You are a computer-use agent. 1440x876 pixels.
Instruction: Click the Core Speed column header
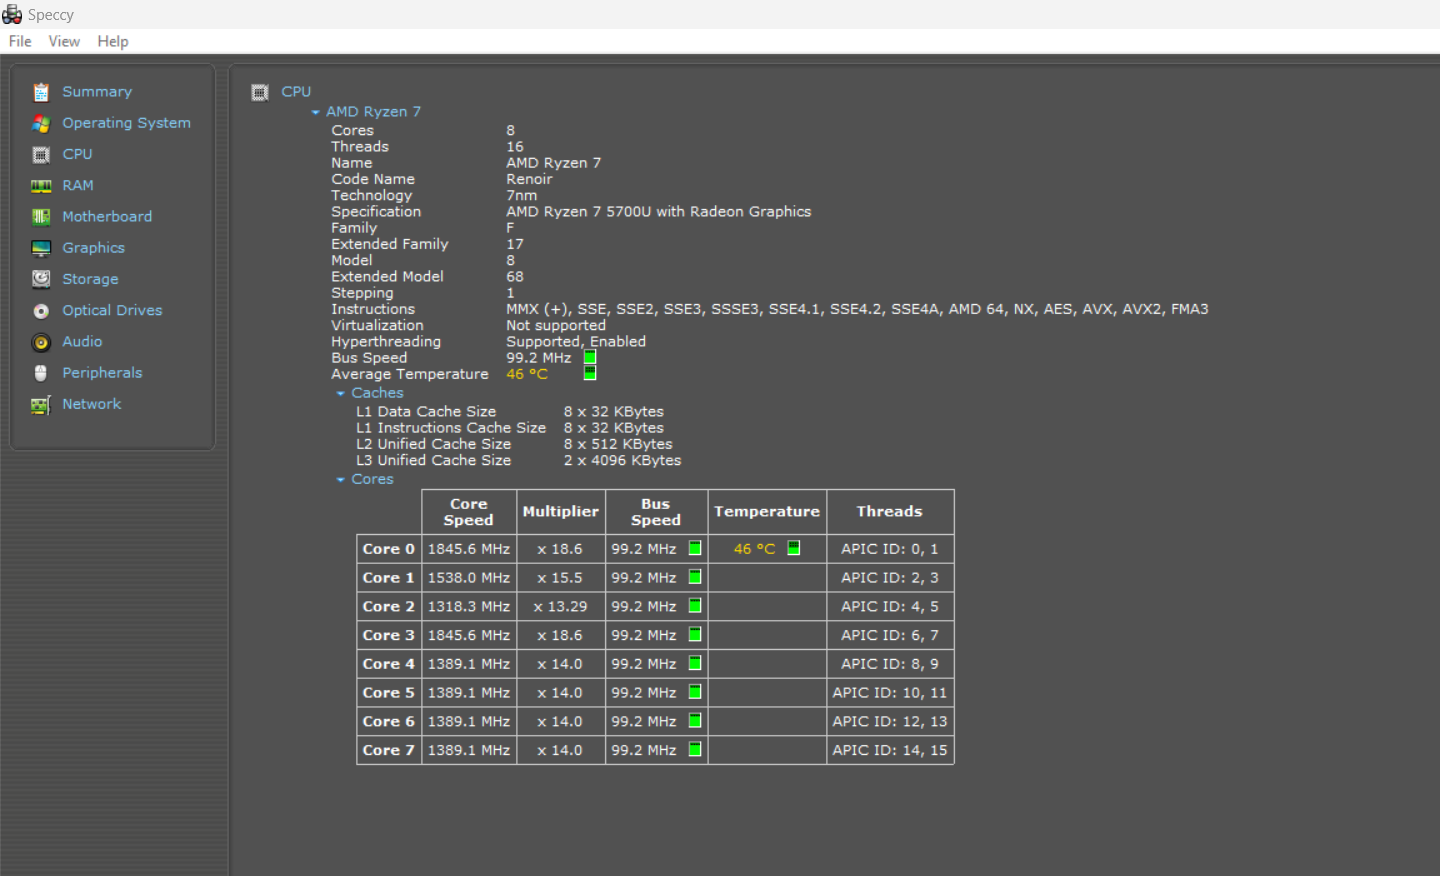469,512
